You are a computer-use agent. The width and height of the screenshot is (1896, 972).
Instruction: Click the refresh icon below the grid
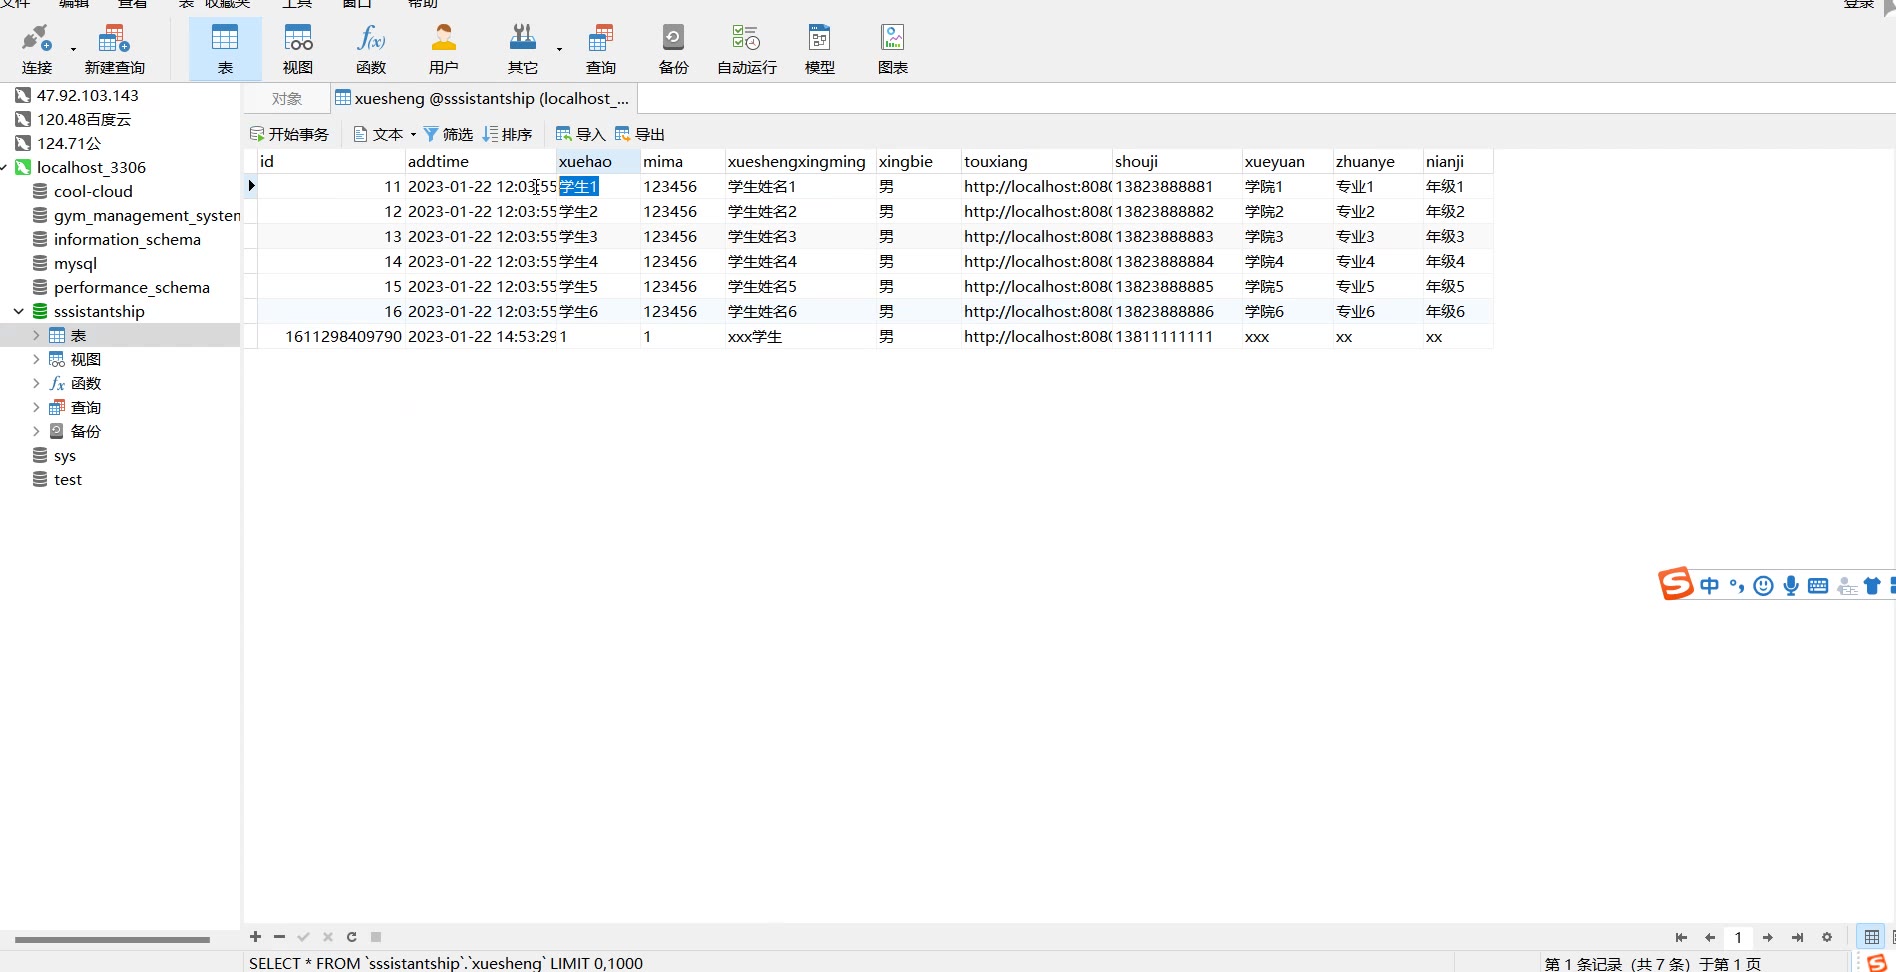coord(352,937)
